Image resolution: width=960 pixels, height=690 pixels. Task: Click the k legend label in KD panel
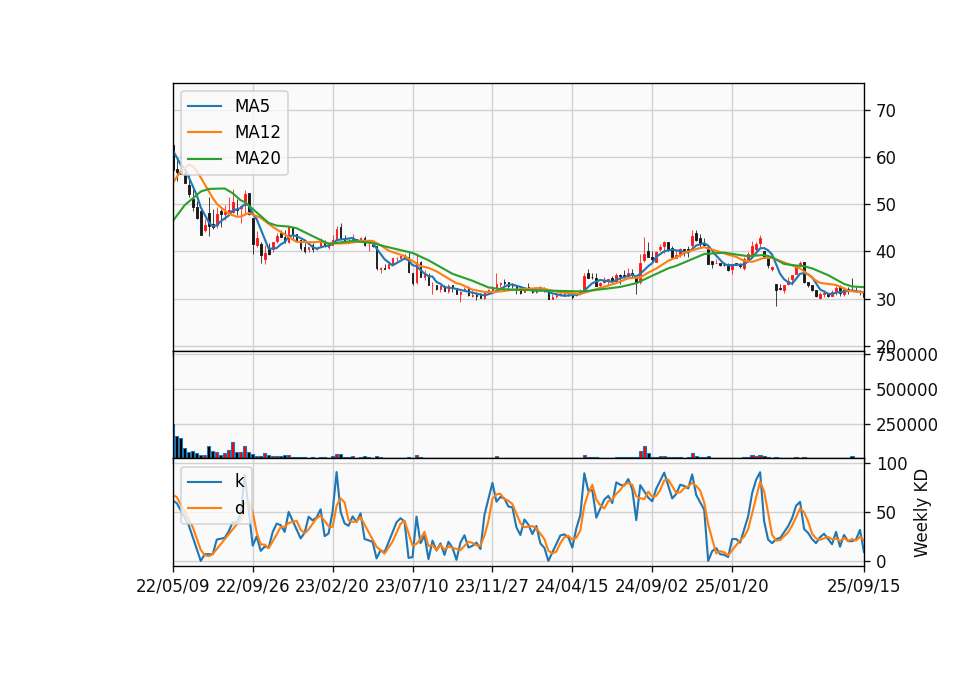point(239,481)
